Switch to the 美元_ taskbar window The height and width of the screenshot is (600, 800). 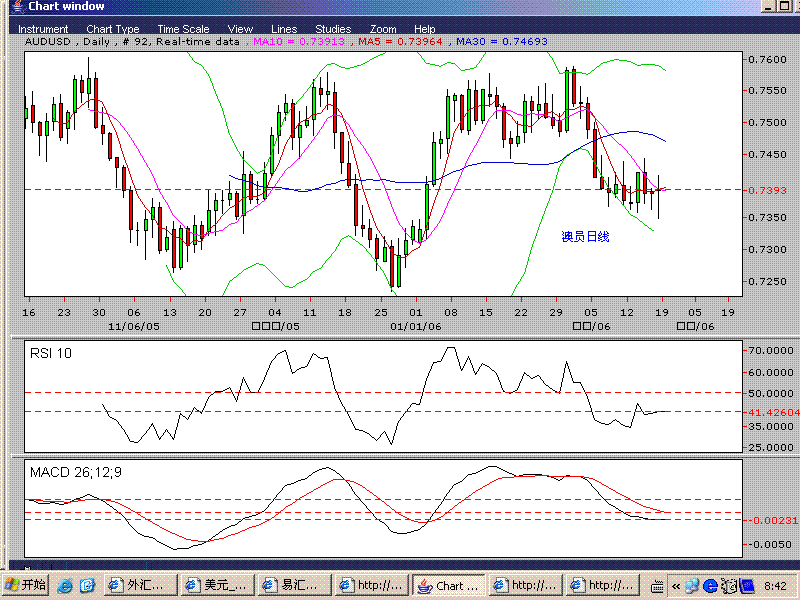point(218,585)
